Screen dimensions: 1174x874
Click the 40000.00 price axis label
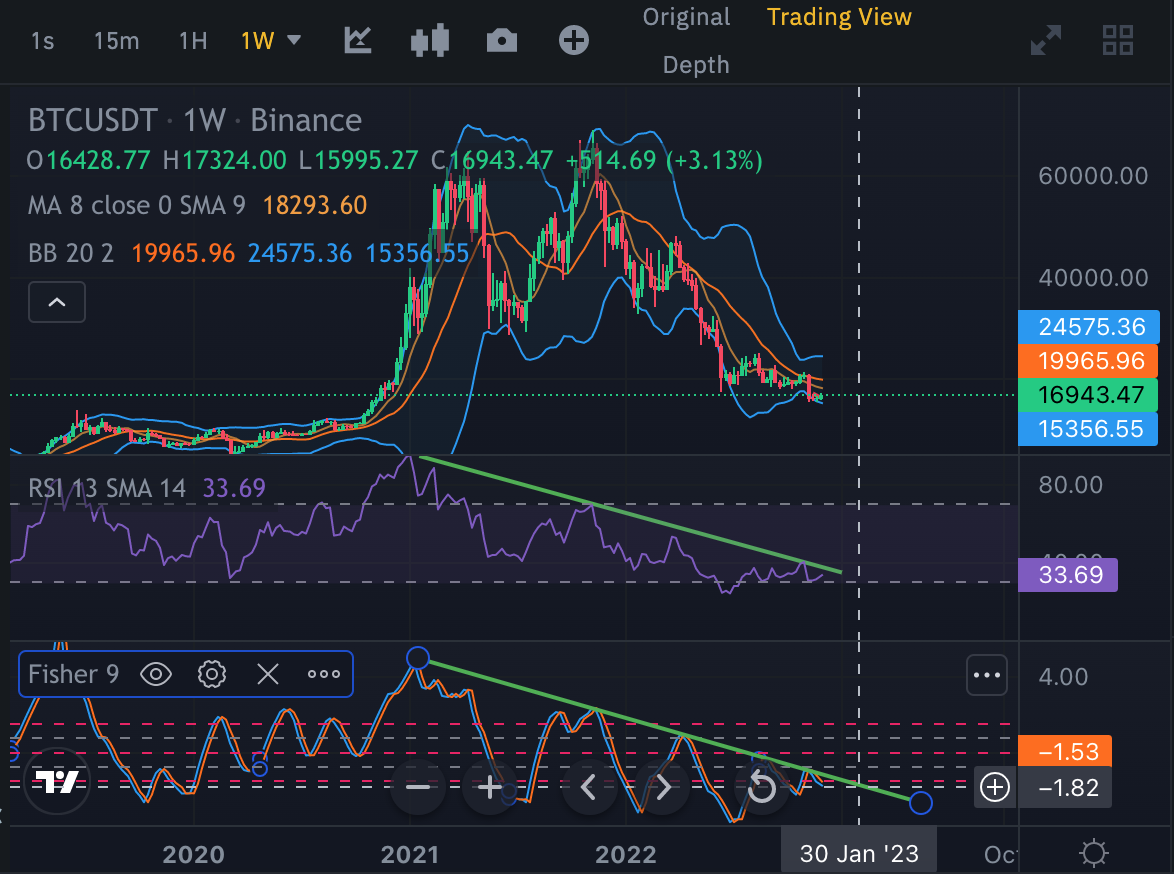tap(1093, 278)
